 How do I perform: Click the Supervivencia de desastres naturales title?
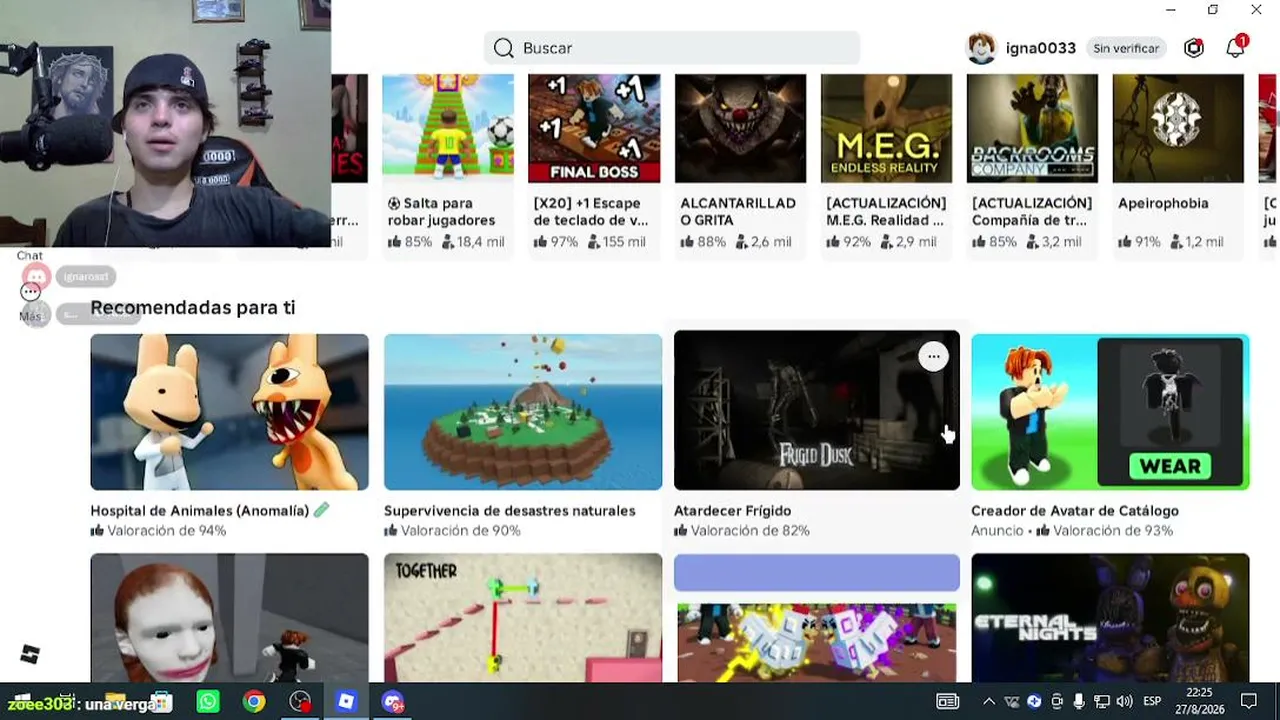coord(510,511)
